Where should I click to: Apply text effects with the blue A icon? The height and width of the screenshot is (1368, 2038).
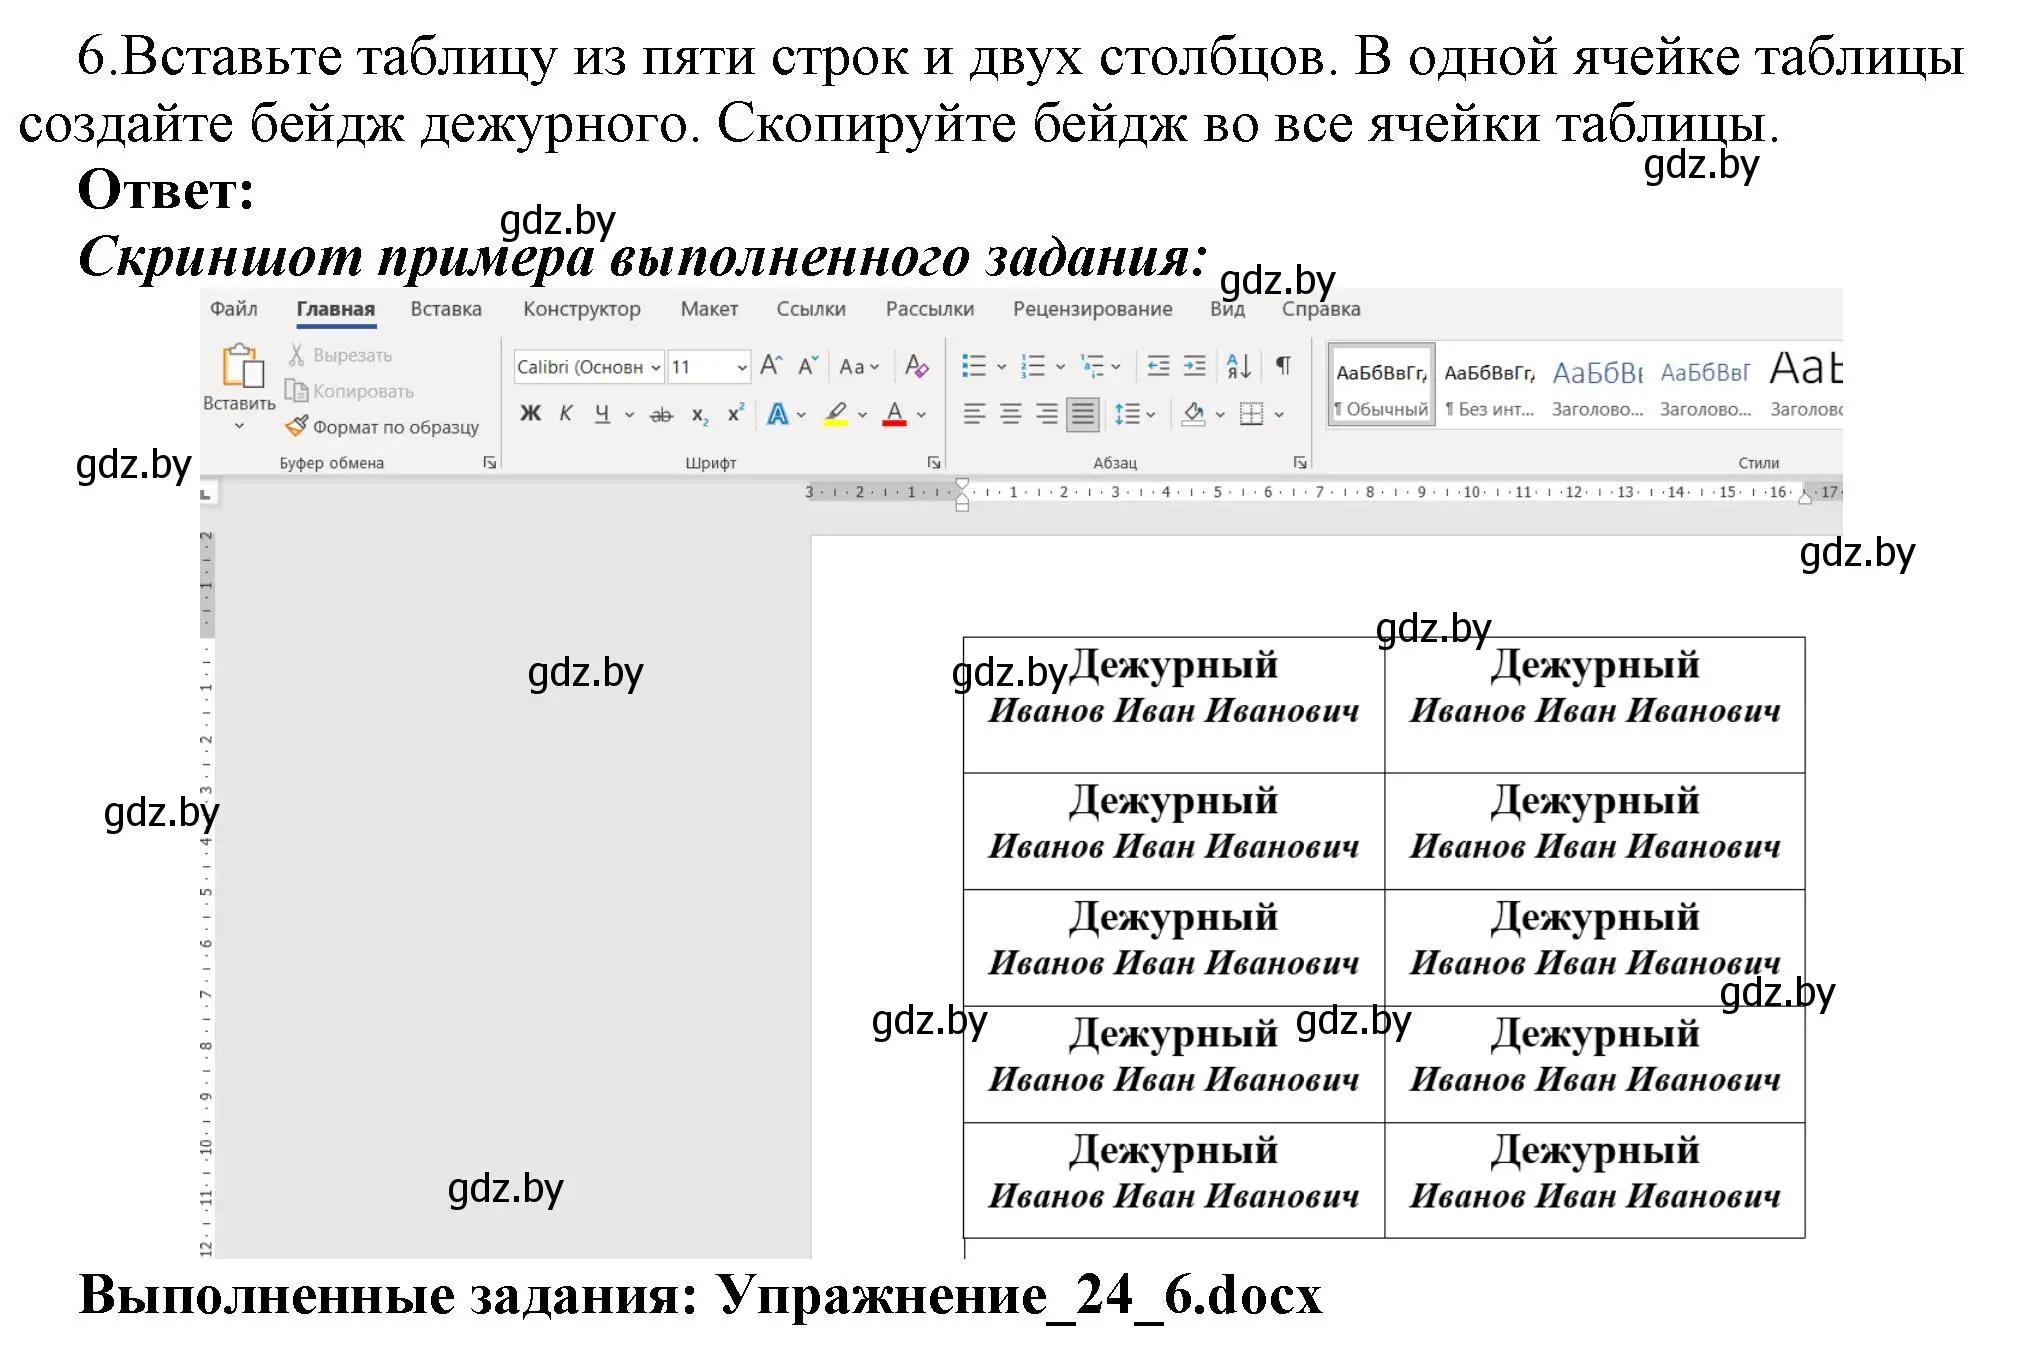[778, 414]
